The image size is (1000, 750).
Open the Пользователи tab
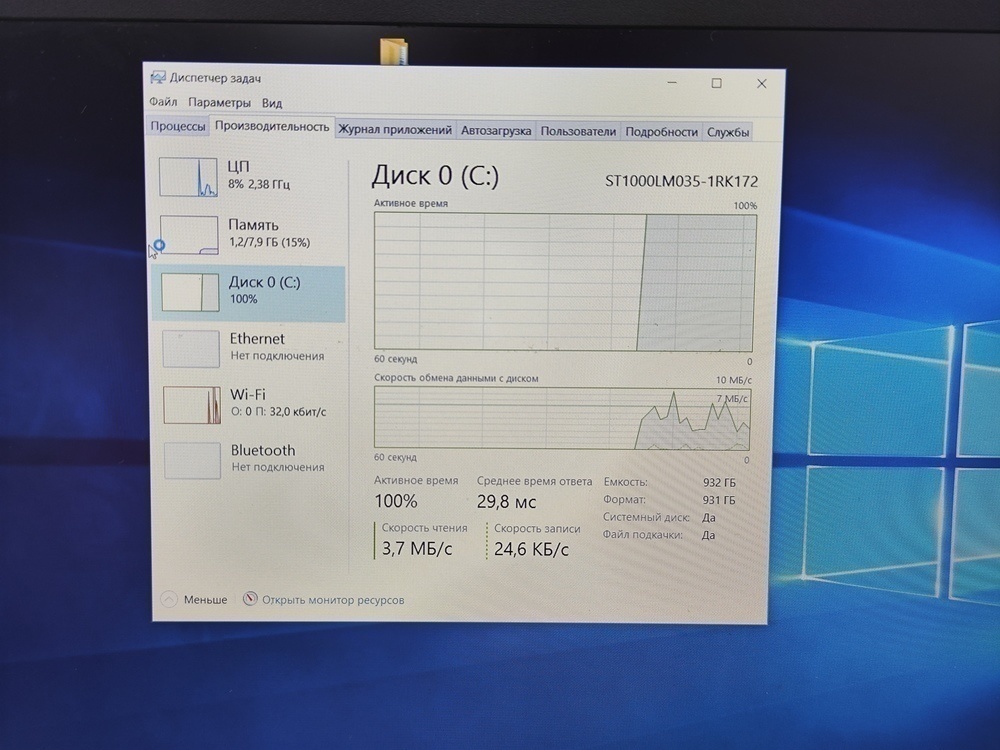click(578, 131)
